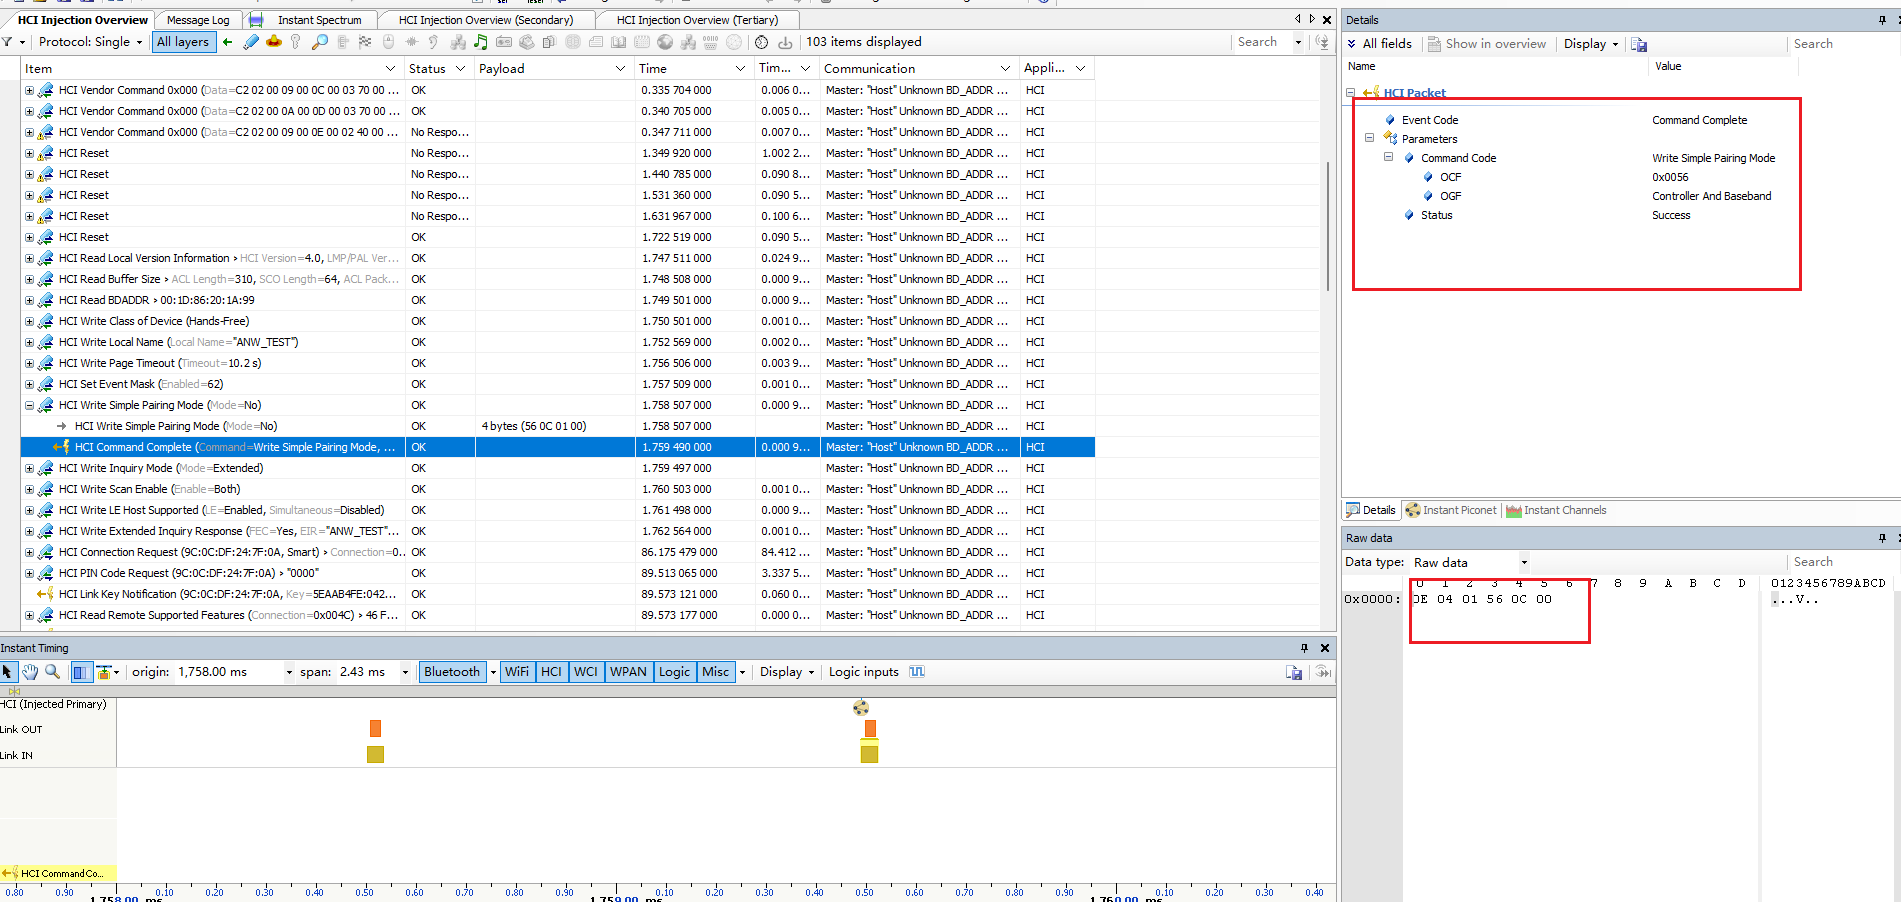Image resolution: width=1901 pixels, height=902 pixels.
Task: Select the arrow pointer tool in Instant Timing
Action: (x=8, y=672)
